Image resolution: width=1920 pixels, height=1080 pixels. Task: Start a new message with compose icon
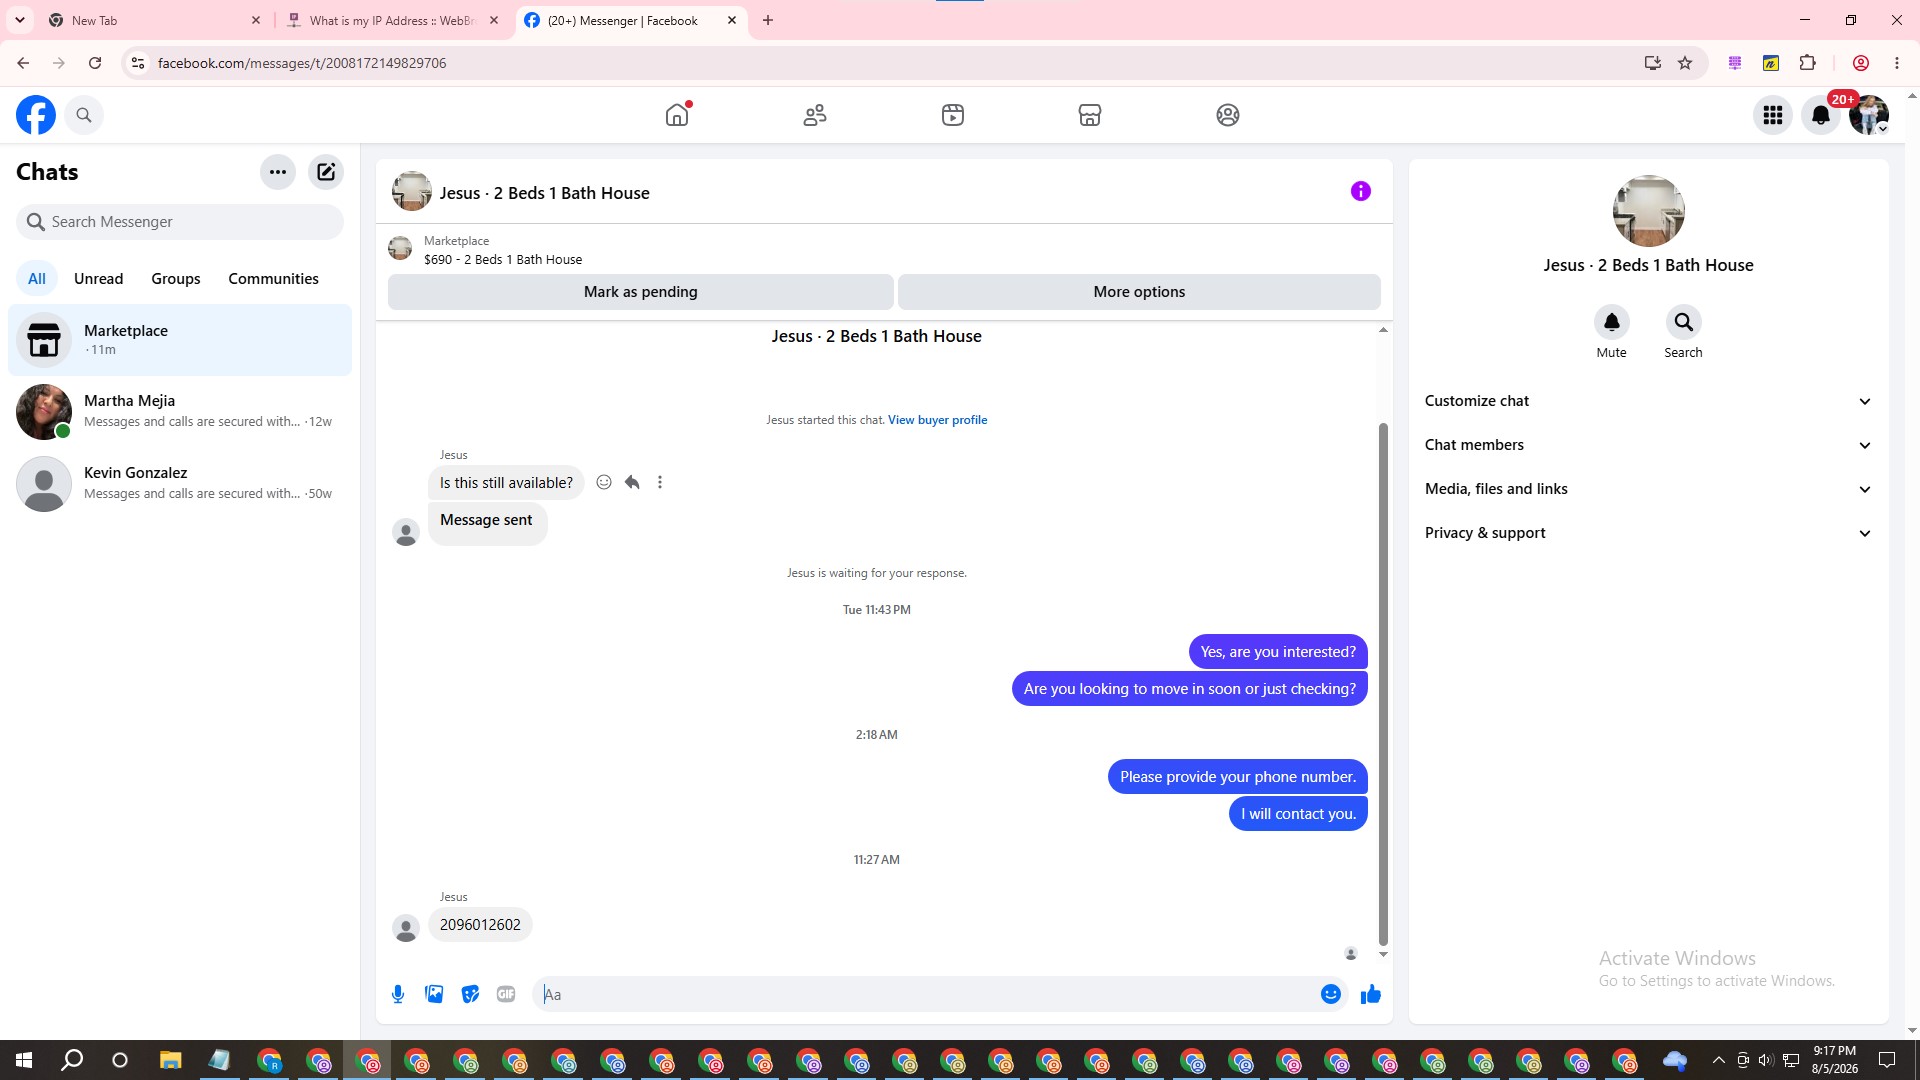click(326, 172)
